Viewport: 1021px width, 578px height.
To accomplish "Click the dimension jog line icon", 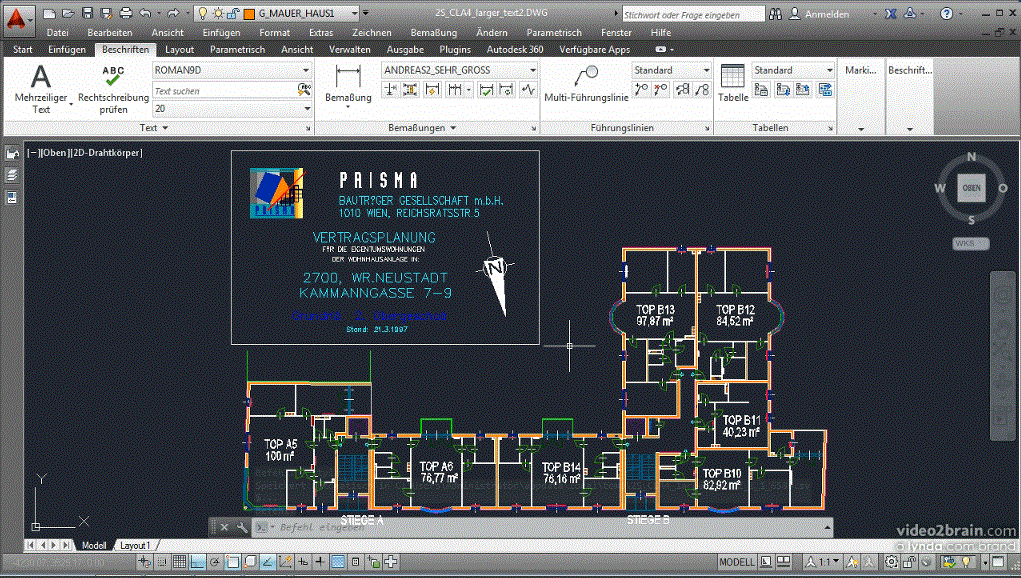I will click(528, 90).
